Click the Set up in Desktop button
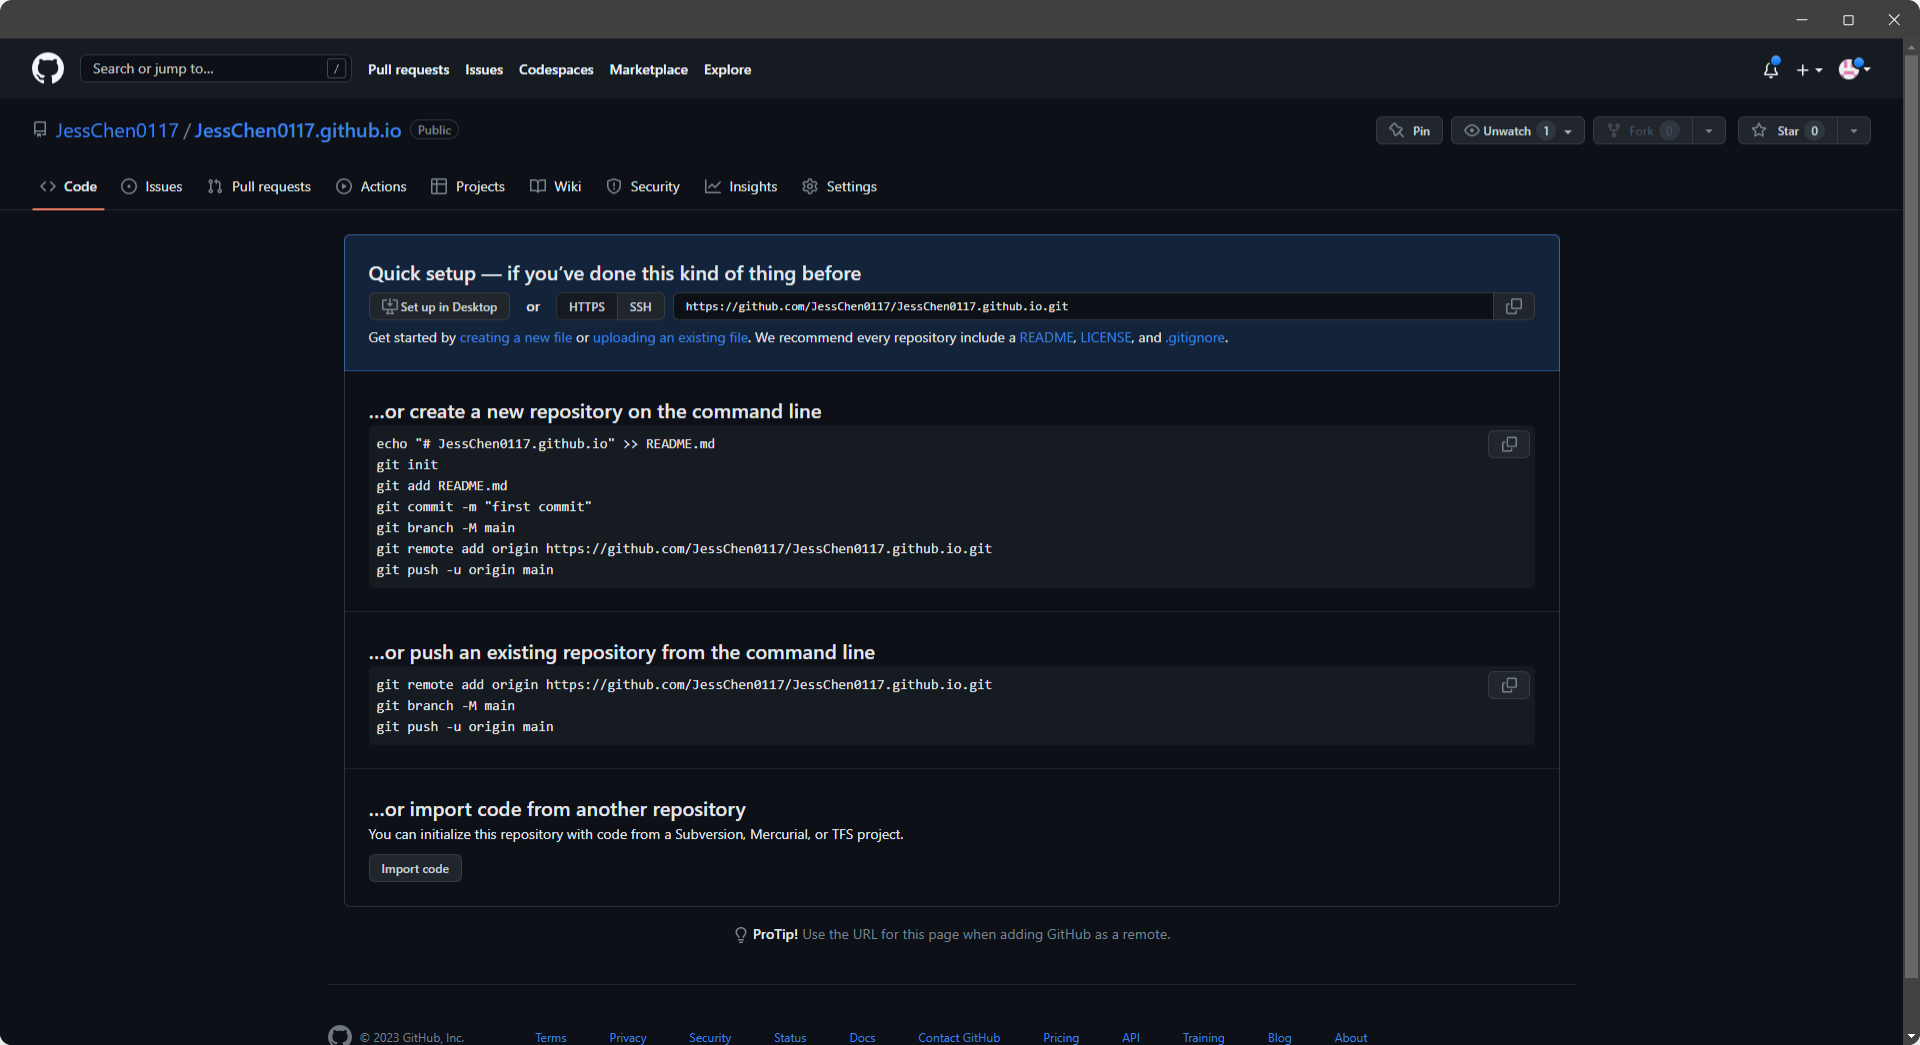1920x1045 pixels. click(439, 307)
